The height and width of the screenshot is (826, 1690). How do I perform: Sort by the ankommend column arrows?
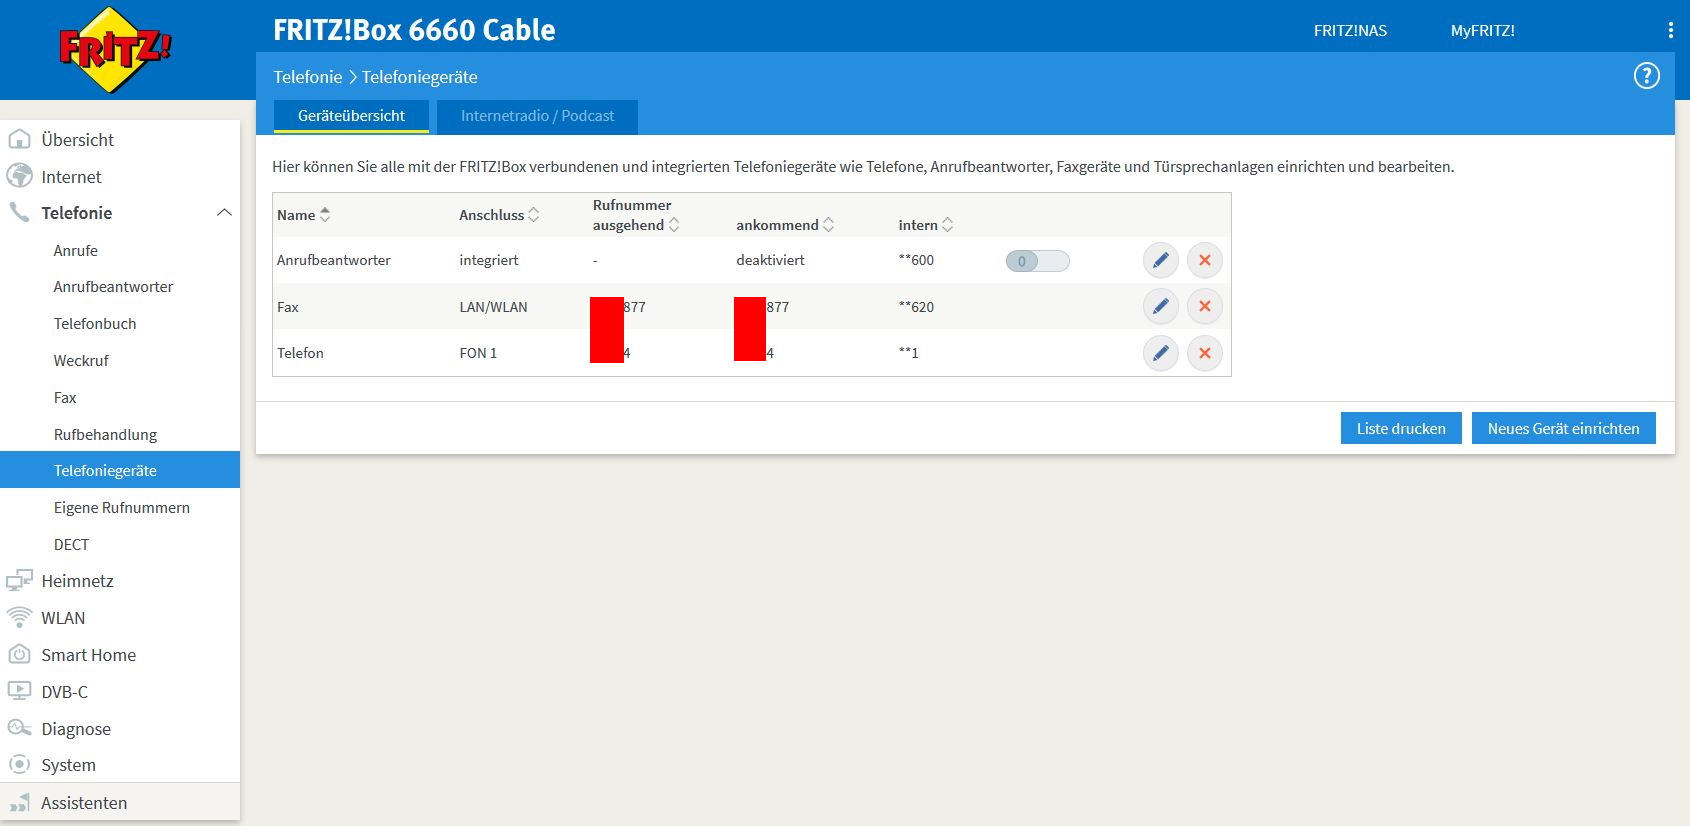[x=828, y=225]
